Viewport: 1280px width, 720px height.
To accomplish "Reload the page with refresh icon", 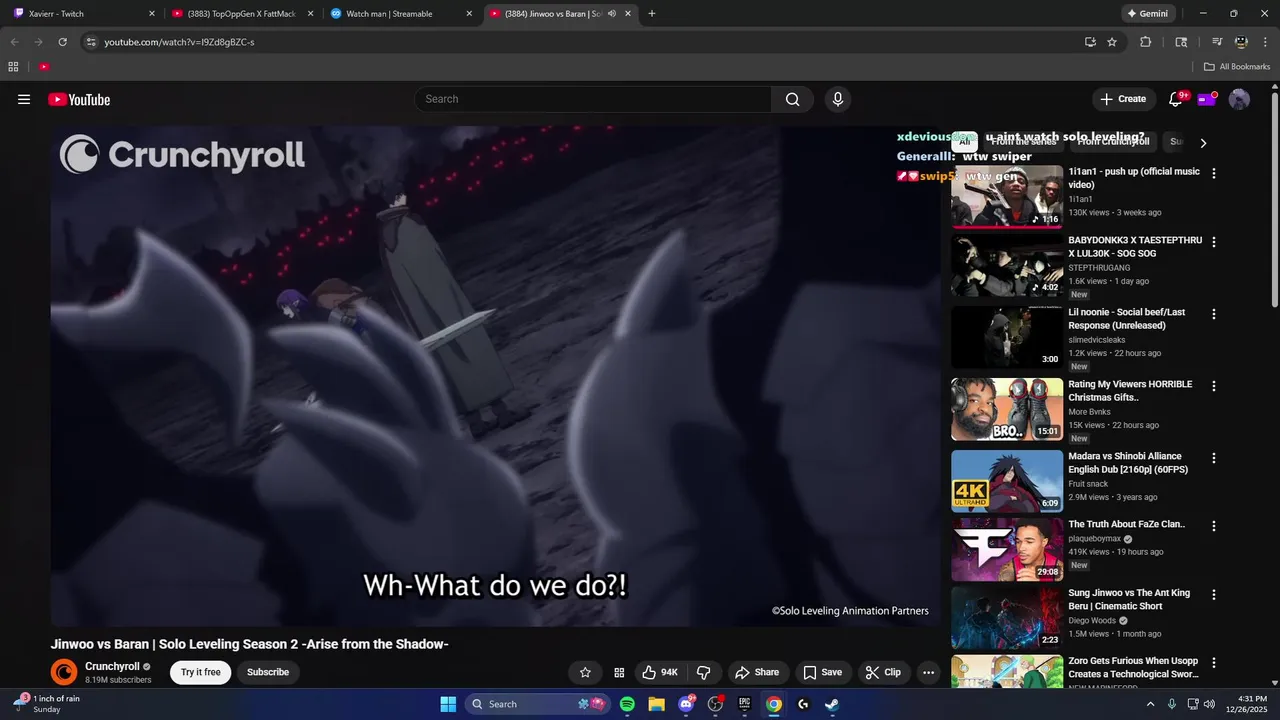I will (x=62, y=42).
